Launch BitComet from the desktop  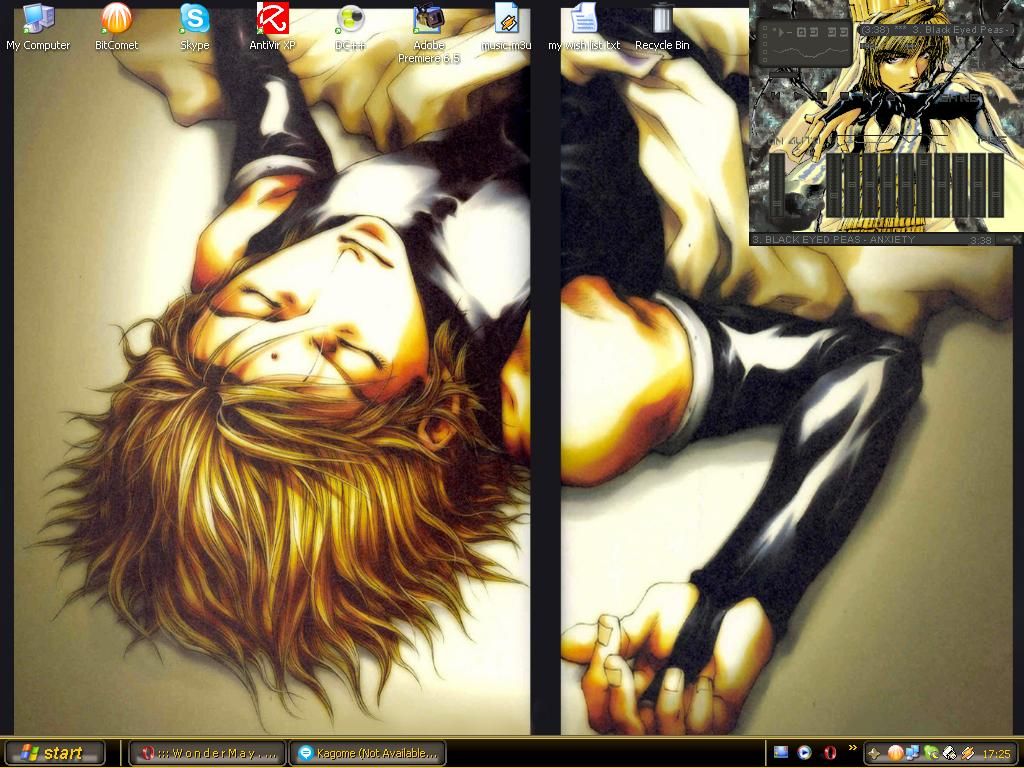(116, 27)
